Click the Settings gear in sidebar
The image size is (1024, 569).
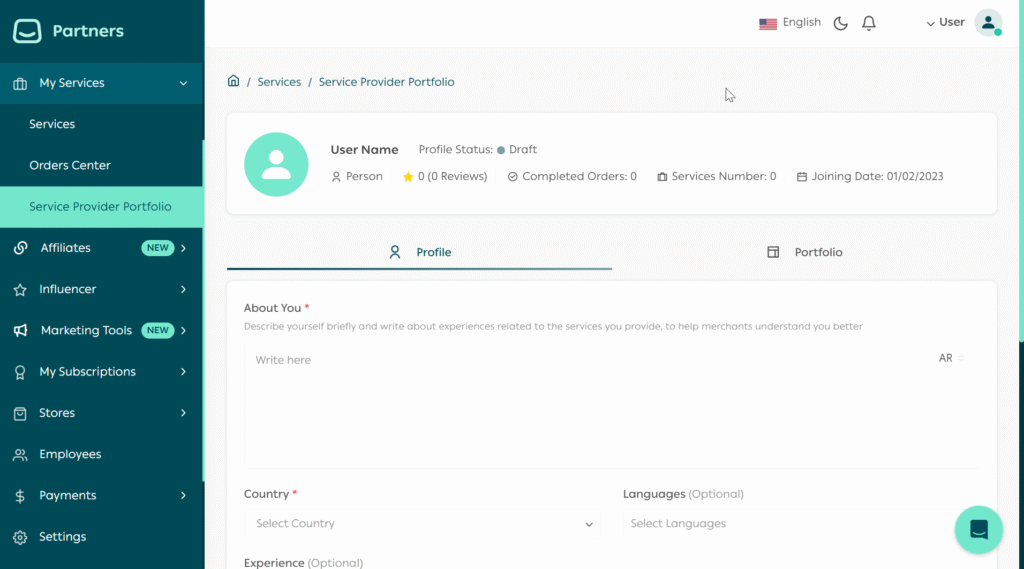click(20, 537)
